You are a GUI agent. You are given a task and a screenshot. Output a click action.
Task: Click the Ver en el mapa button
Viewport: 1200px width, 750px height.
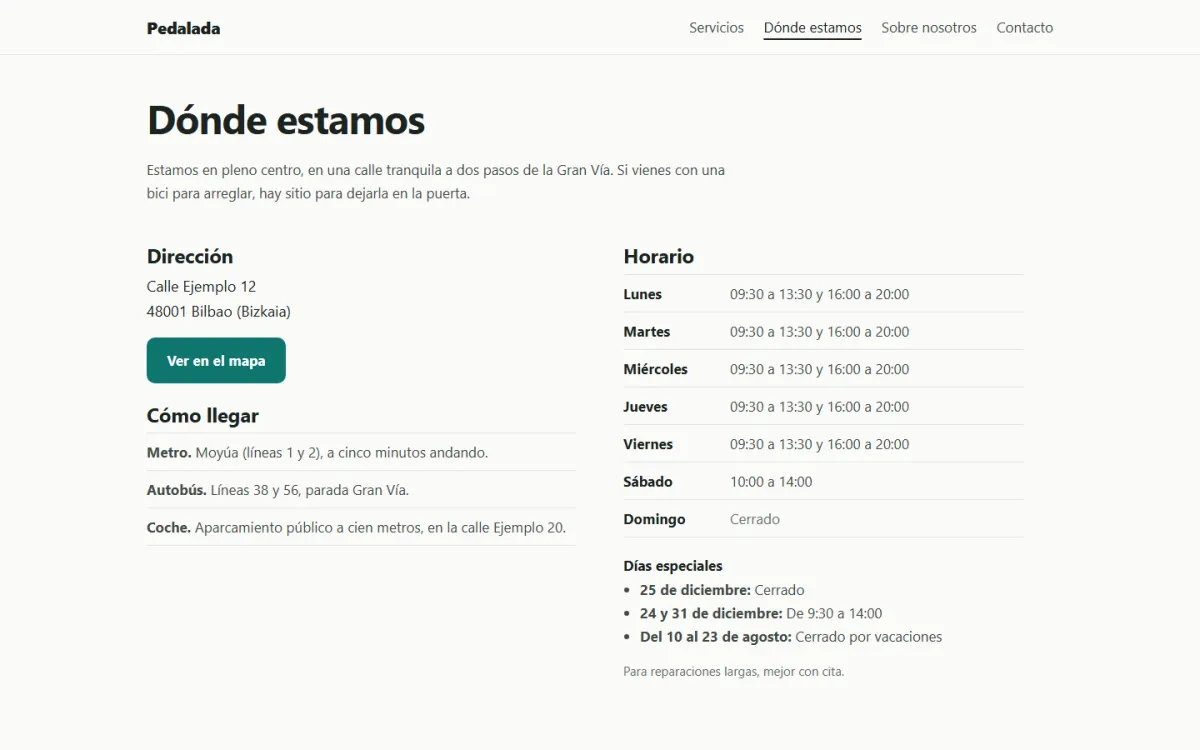pyautogui.click(x=216, y=360)
